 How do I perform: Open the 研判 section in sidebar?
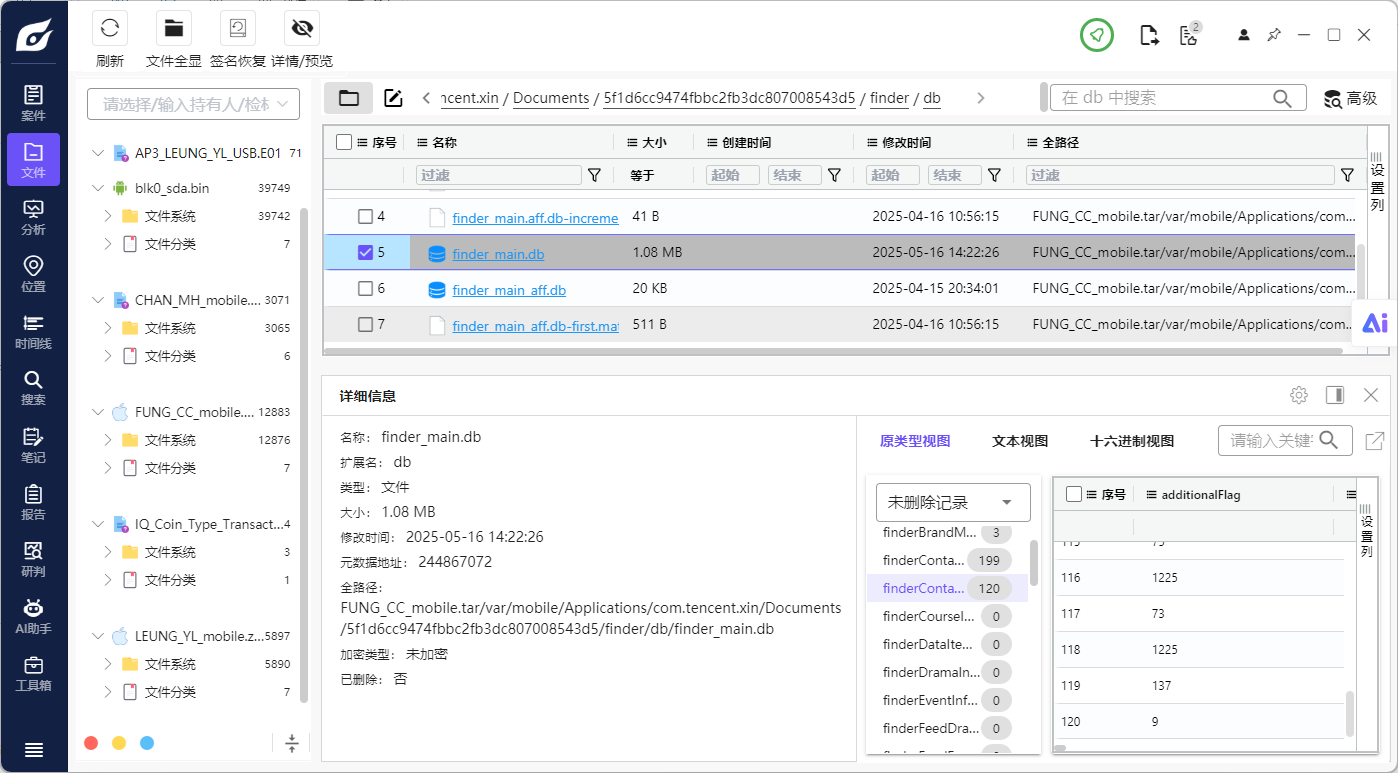33,559
